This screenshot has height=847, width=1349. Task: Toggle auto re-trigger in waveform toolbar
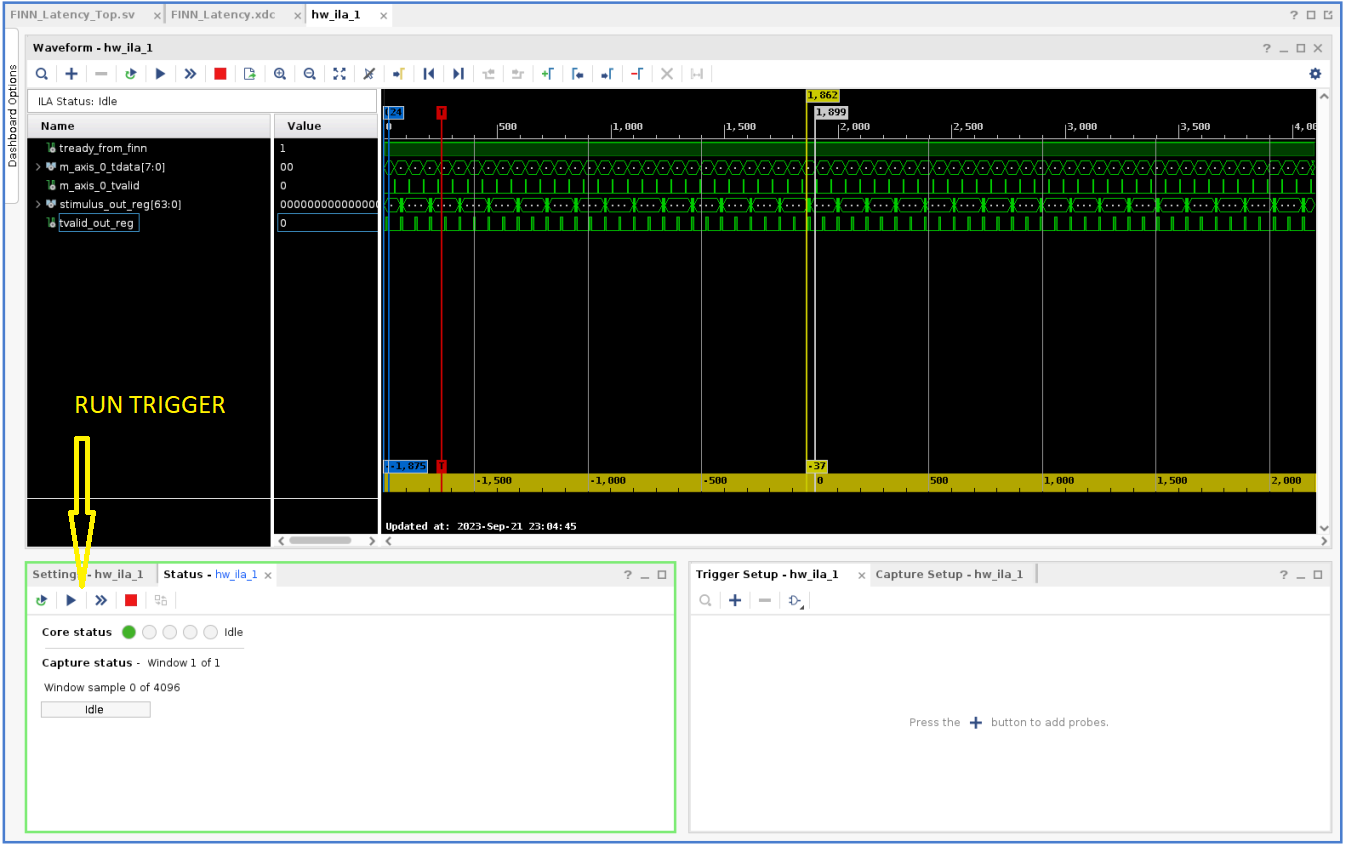pos(130,74)
